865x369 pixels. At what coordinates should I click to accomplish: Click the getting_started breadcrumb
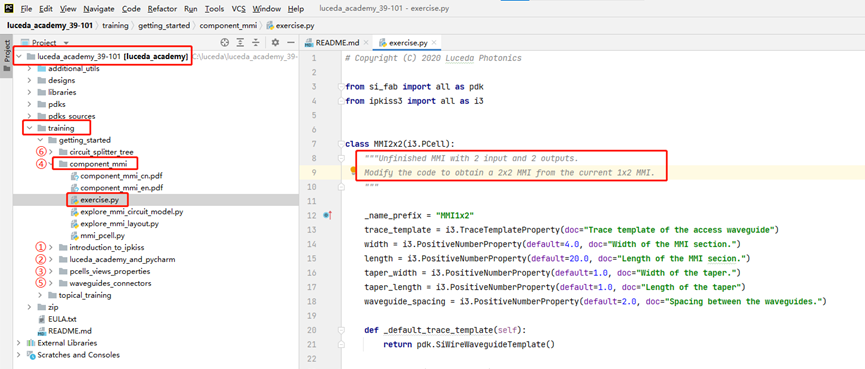coord(164,25)
